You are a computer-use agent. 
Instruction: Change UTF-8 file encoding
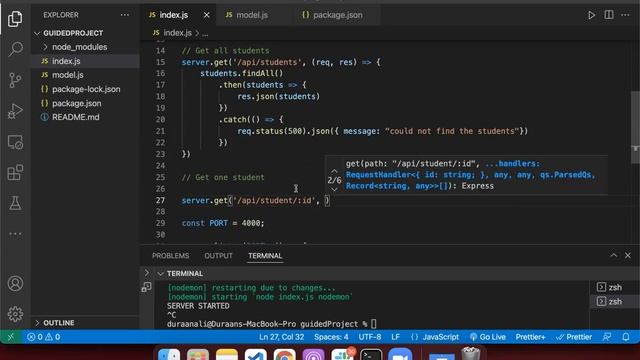pyautogui.click(x=370, y=337)
